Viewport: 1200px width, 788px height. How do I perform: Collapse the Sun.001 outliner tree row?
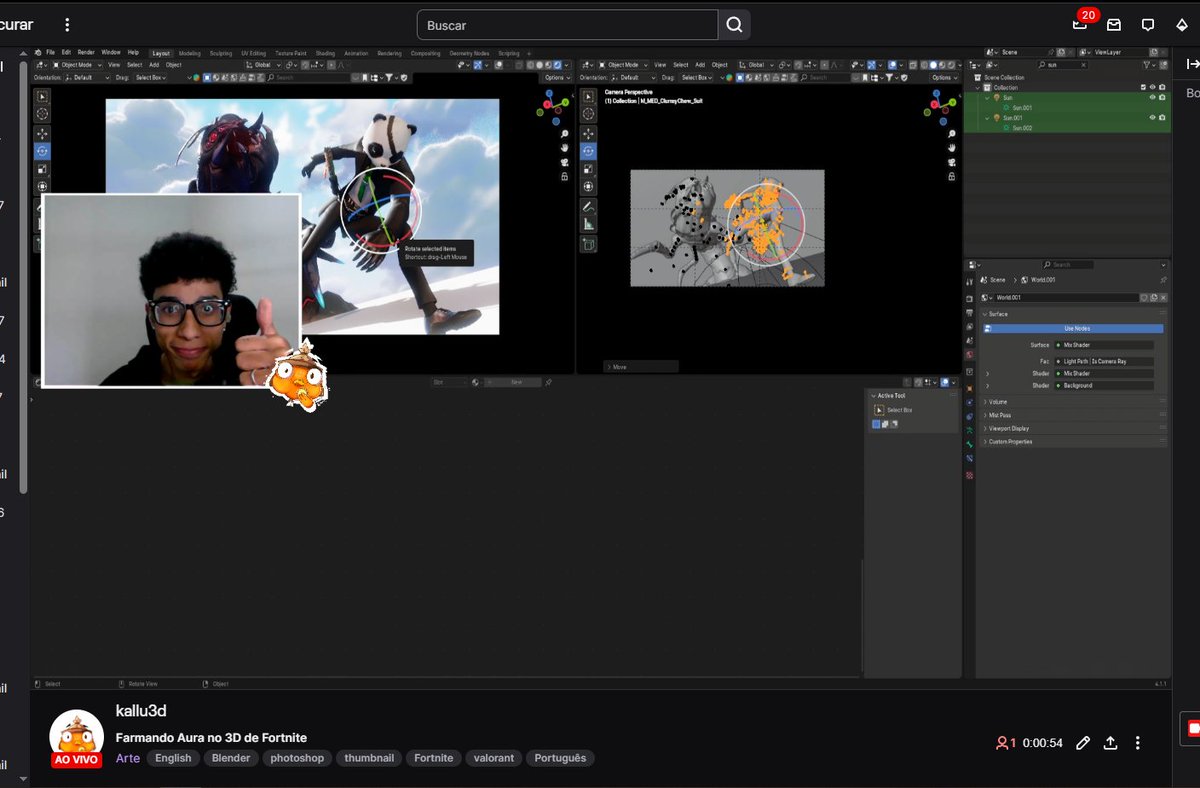[987, 118]
